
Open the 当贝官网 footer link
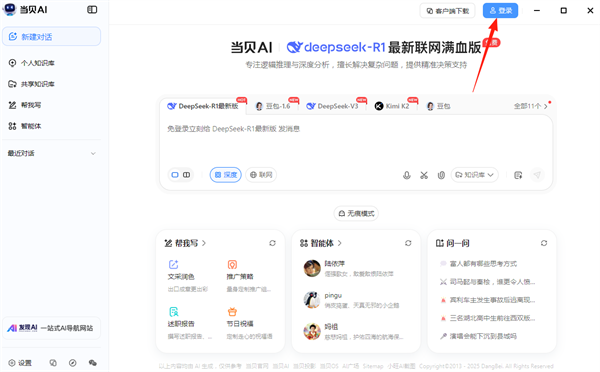click(x=257, y=366)
